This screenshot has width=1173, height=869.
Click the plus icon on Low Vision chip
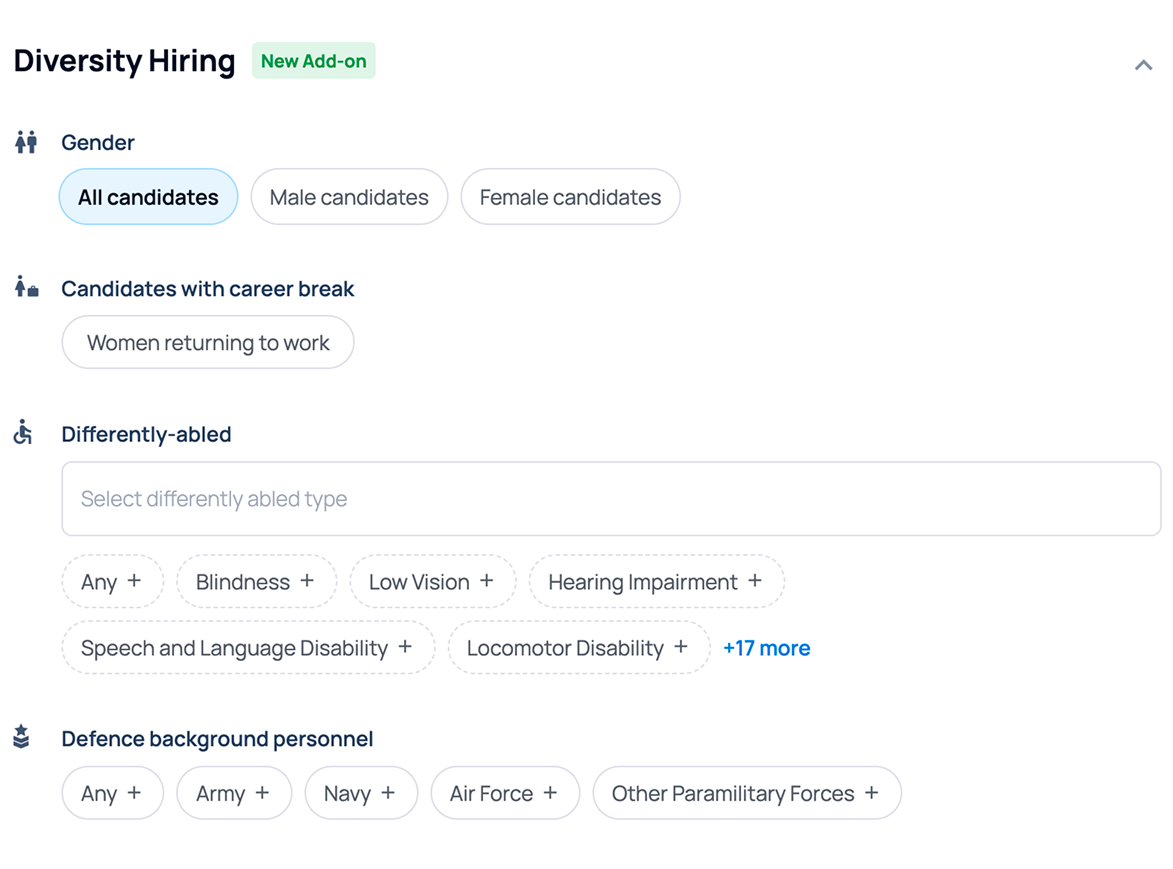tap(487, 581)
